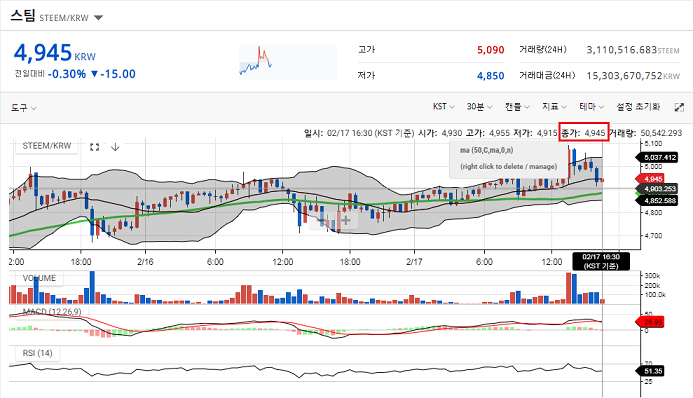Click the 고가 5,090 value
The image size is (693, 398).
(491, 50)
